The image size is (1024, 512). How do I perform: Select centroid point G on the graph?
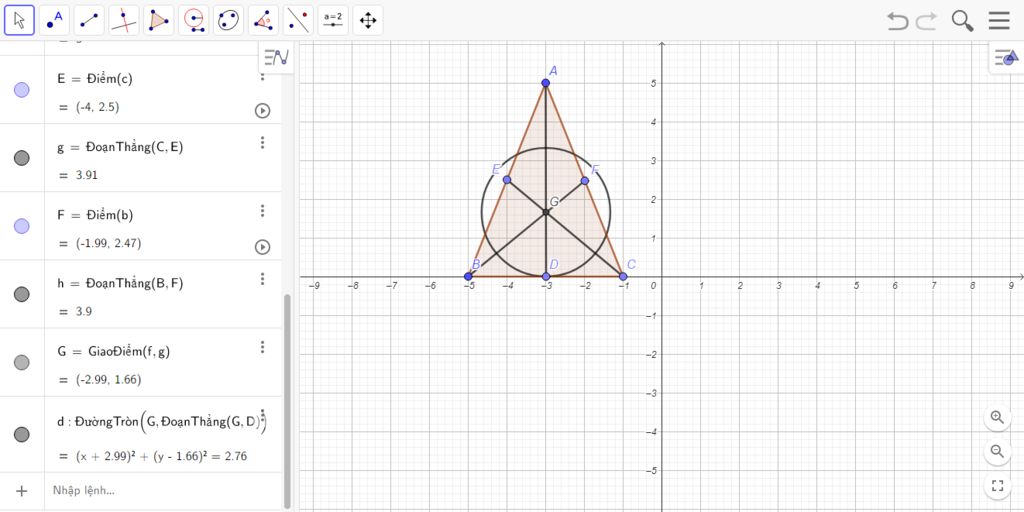[x=546, y=212]
